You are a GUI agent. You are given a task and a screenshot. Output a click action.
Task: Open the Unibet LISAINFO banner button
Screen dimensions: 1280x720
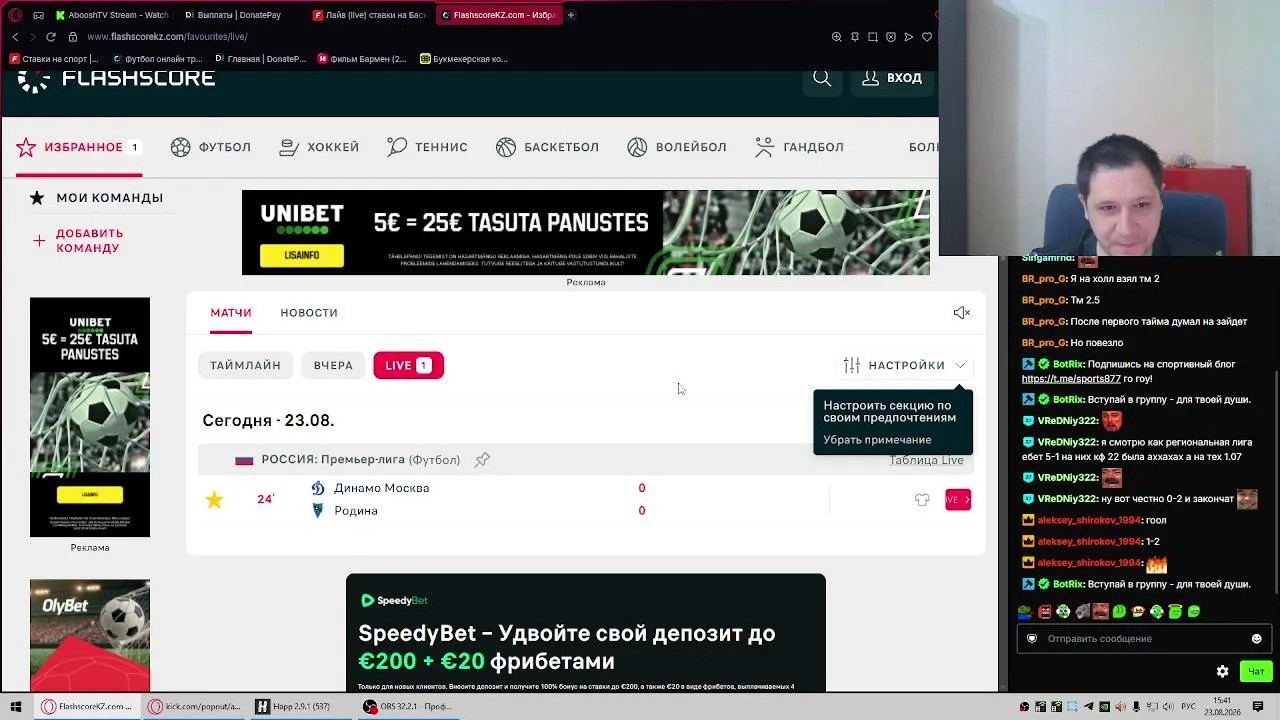pos(301,255)
